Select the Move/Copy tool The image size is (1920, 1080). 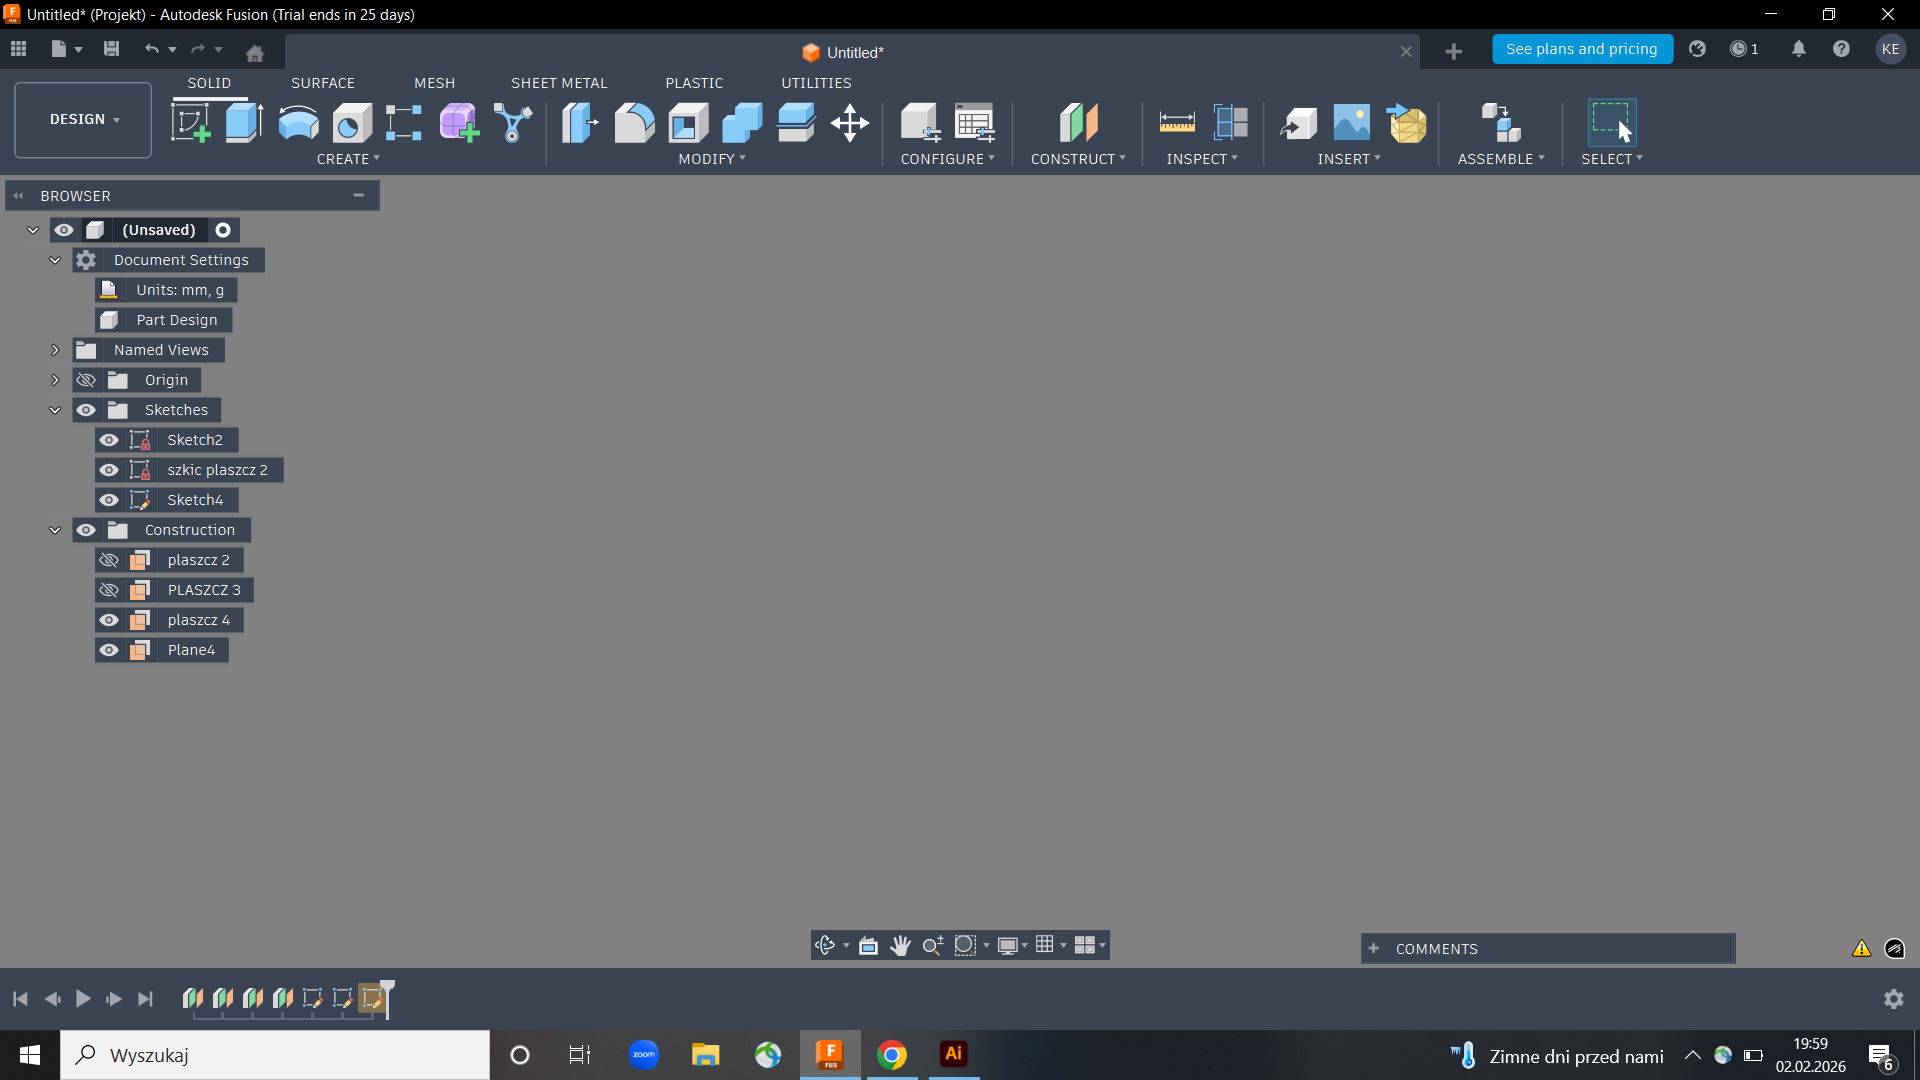point(849,123)
